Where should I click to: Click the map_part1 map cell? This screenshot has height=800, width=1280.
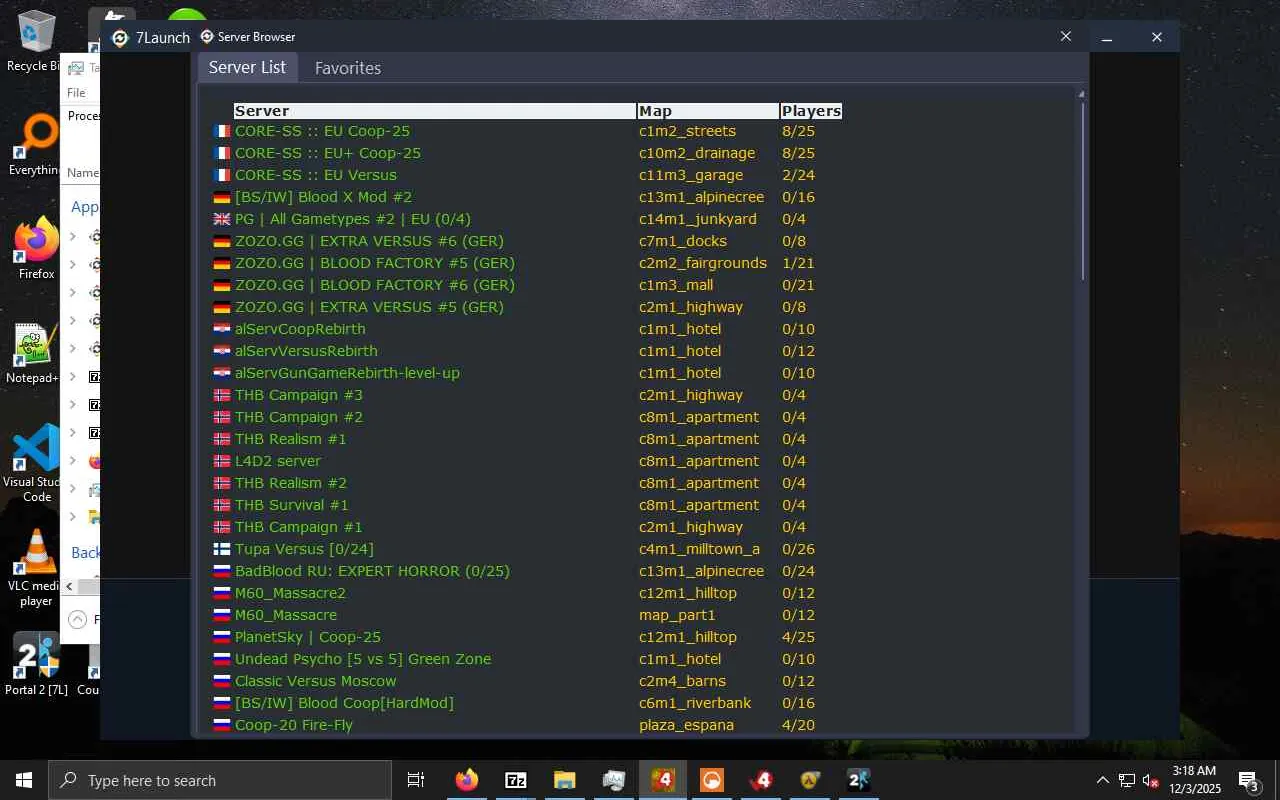(677, 615)
